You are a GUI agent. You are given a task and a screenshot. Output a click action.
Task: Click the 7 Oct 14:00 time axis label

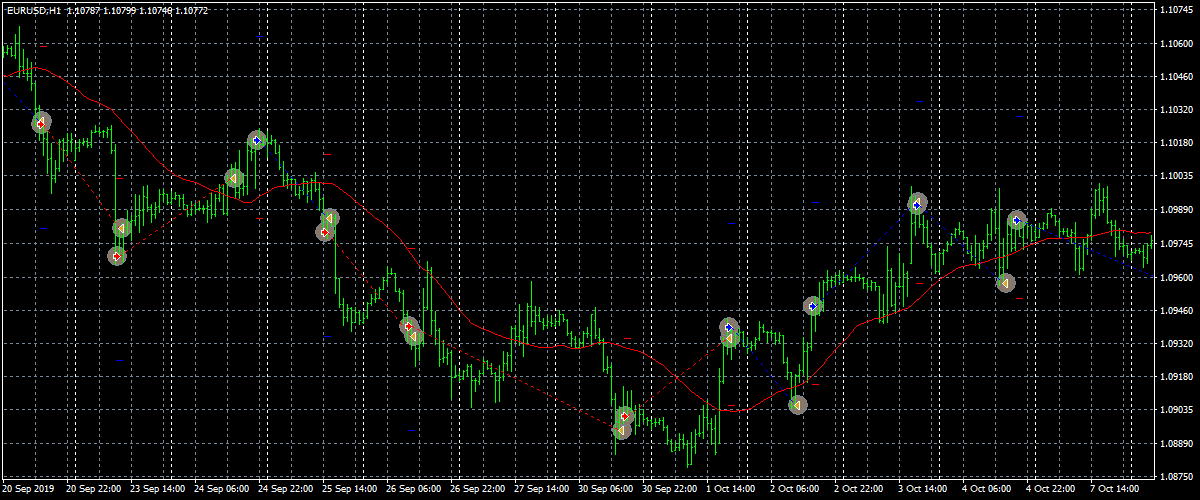click(1115, 490)
